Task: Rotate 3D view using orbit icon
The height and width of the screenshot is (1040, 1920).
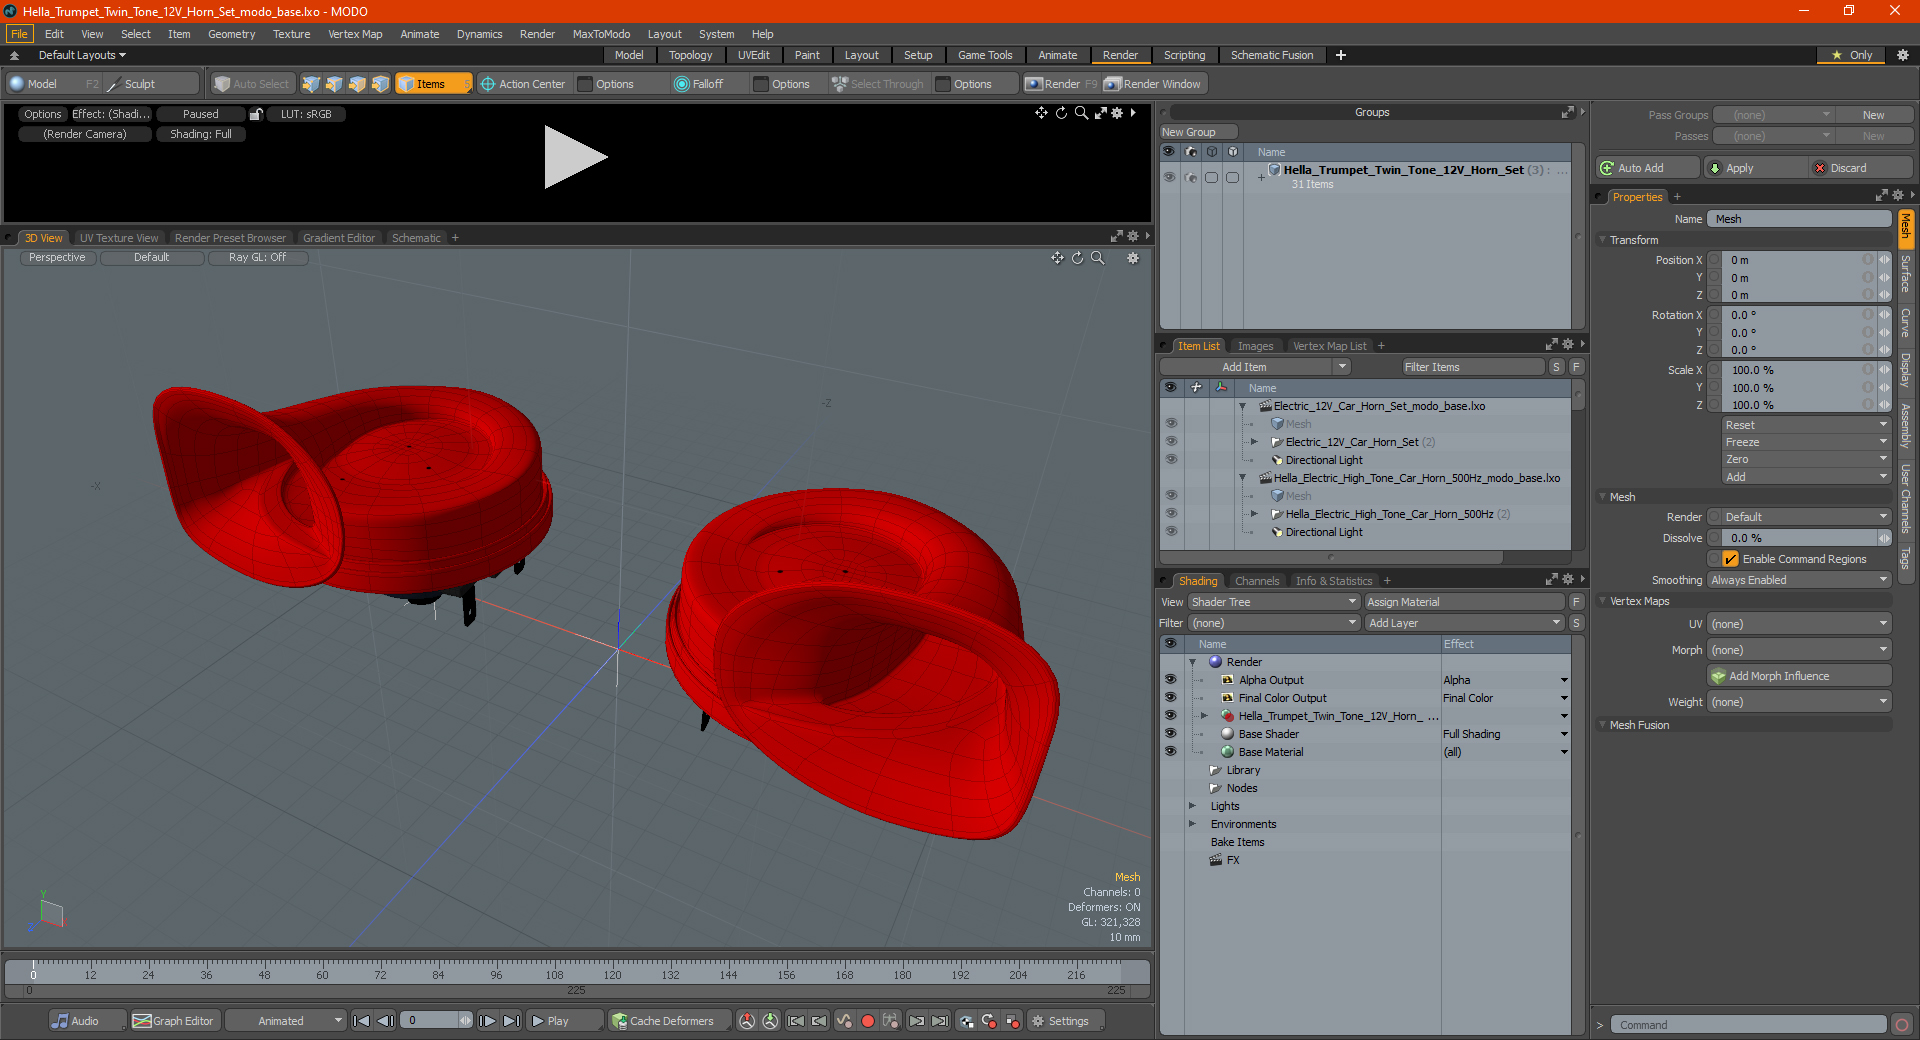Action: (1077, 258)
